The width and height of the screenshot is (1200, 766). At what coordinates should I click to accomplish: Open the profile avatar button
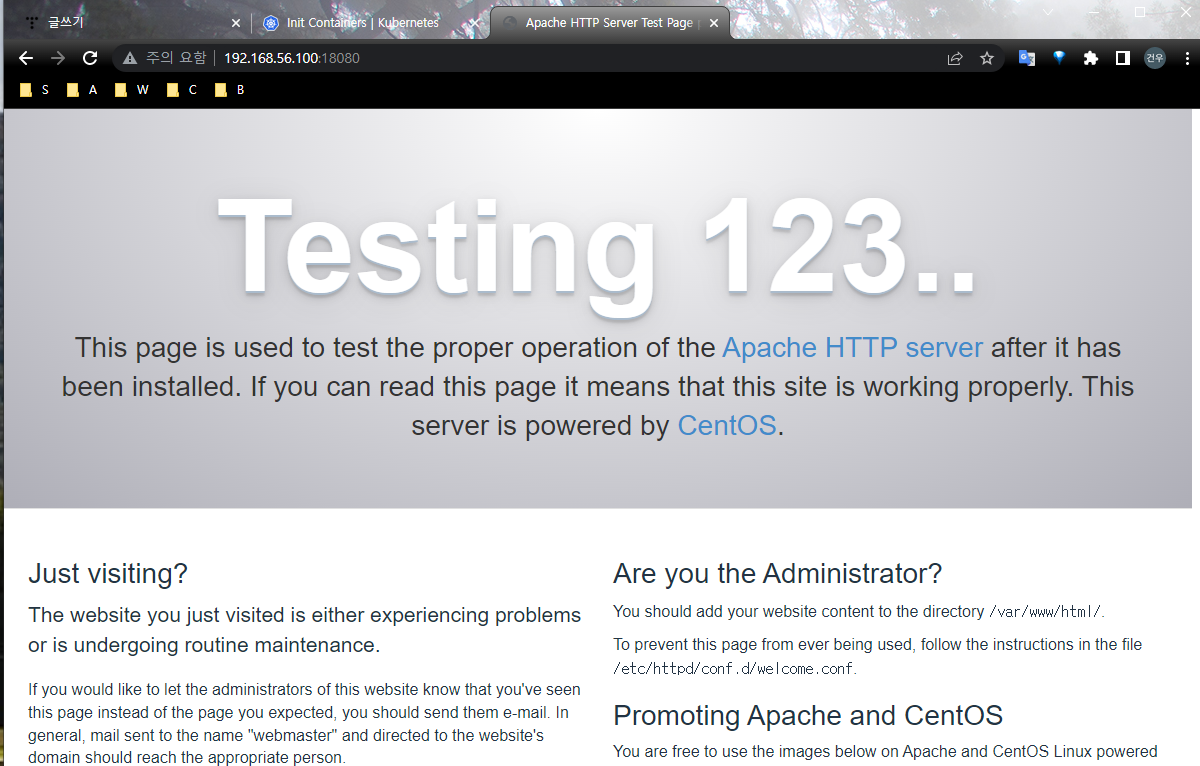pos(1155,58)
